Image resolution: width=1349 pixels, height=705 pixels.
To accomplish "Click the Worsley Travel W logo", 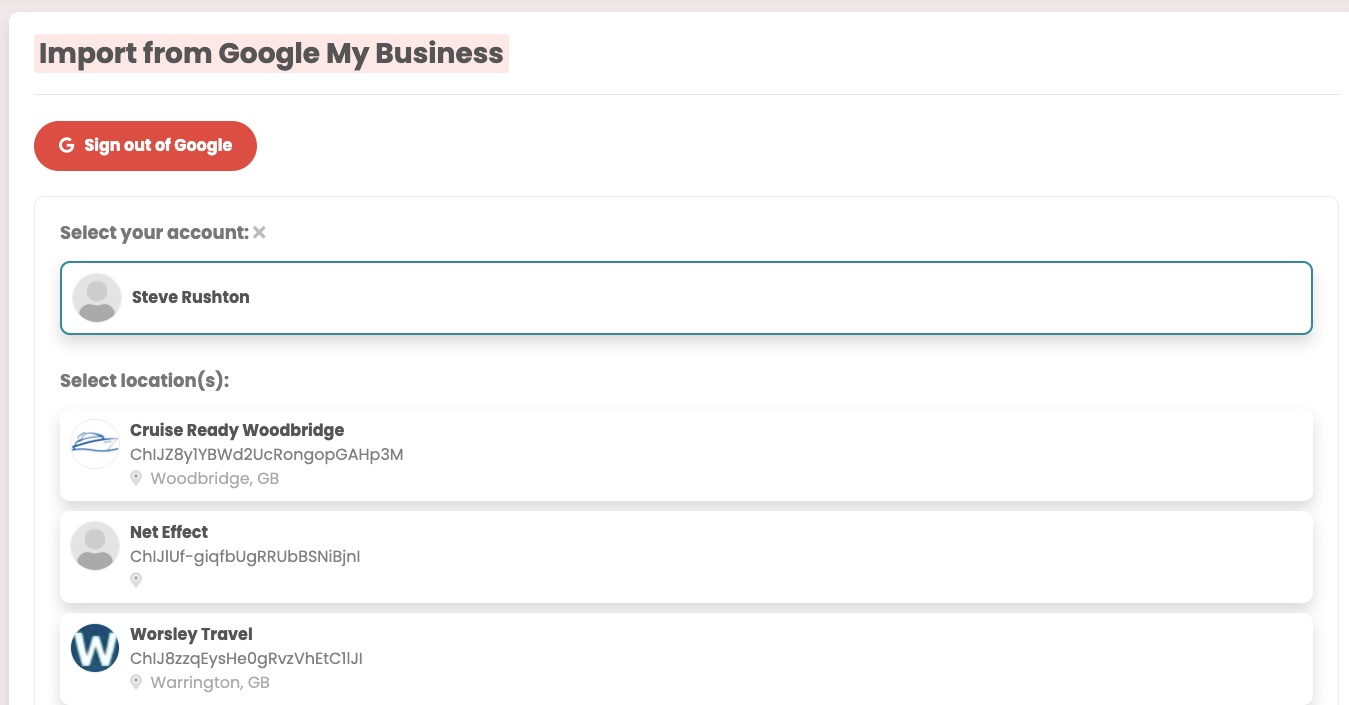I will tap(95, 648).
